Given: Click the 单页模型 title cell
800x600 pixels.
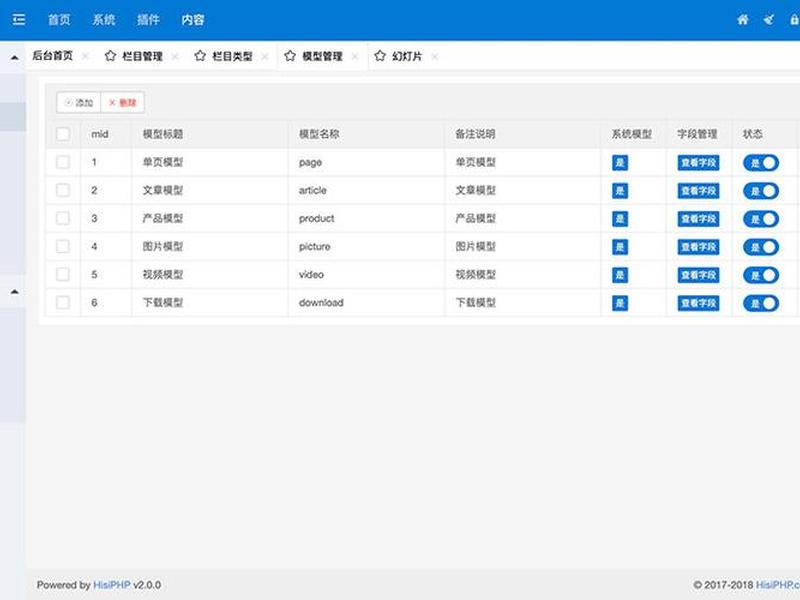Looking at the screenshot, I should (x=163, y=162).
